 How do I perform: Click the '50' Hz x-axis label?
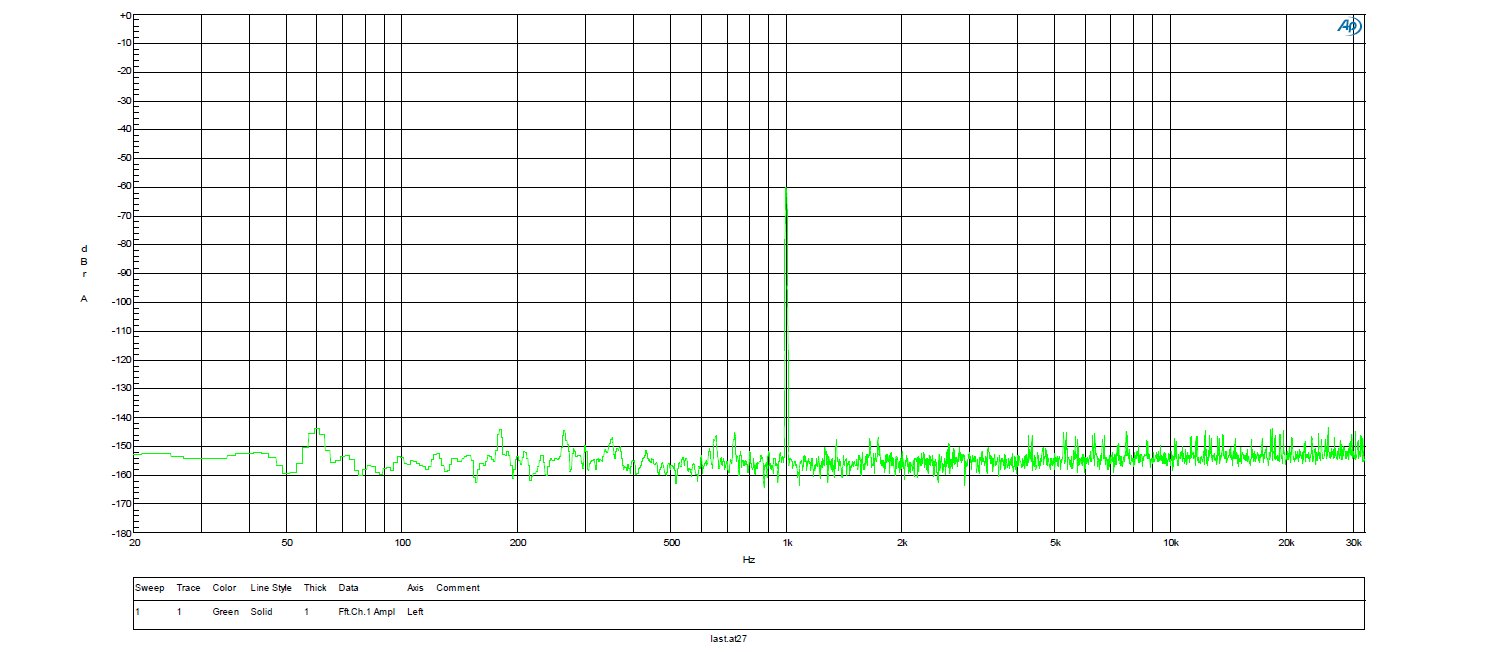287,543
